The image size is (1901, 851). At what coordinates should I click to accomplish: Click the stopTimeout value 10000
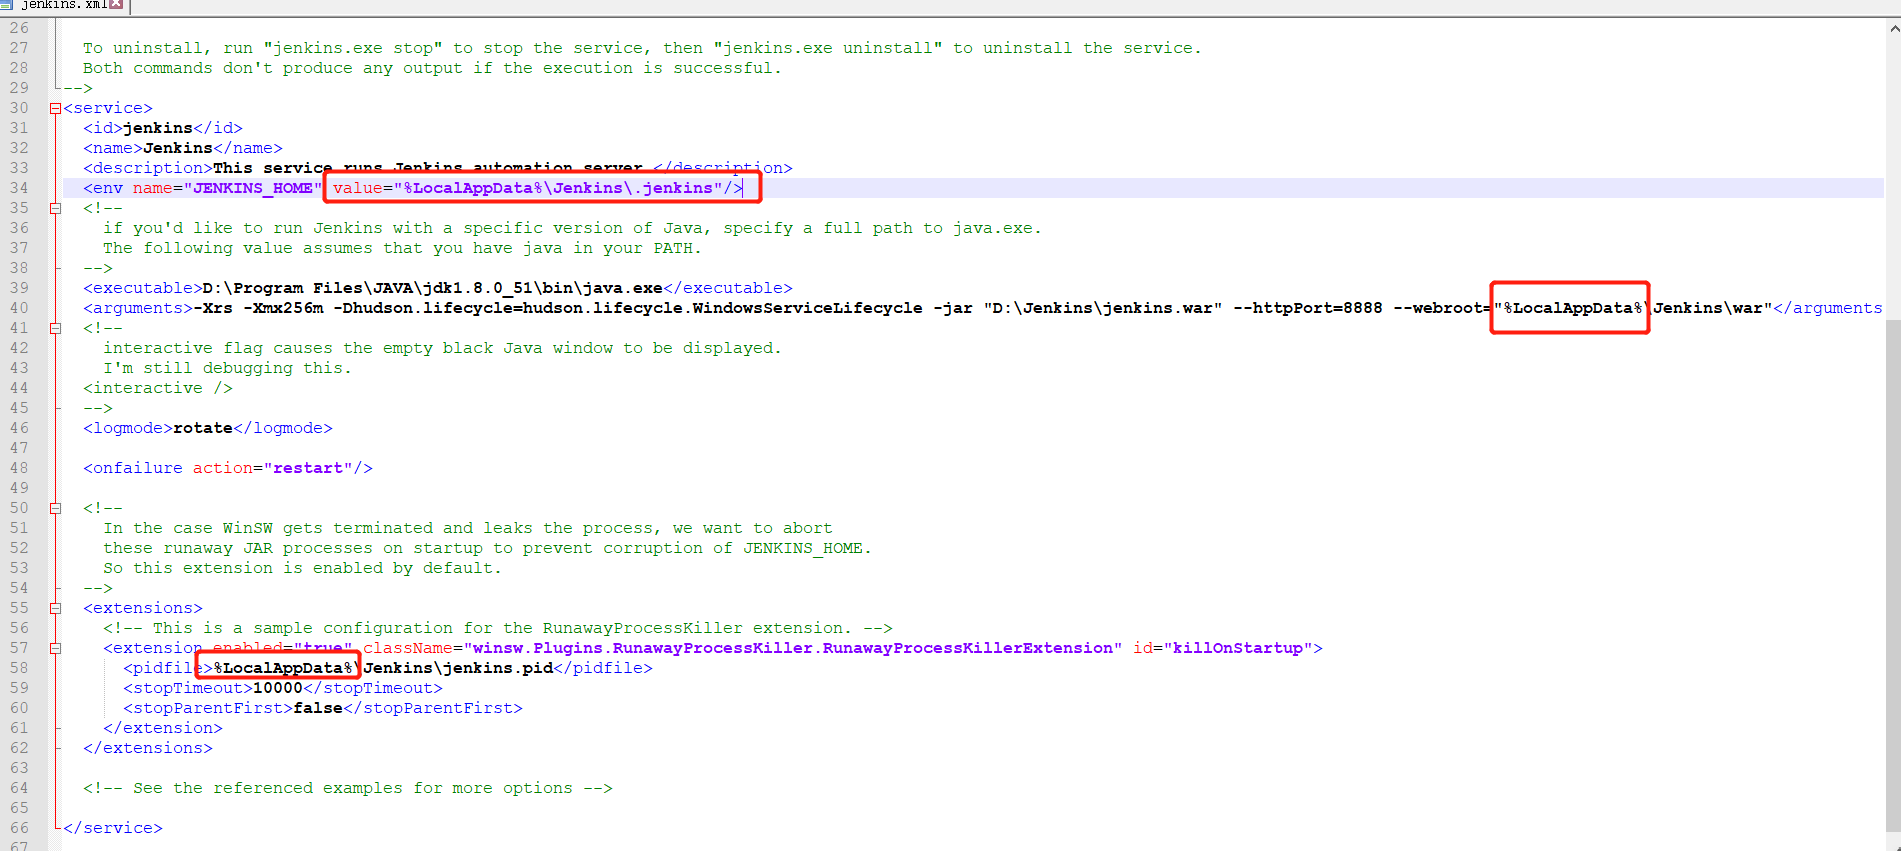coord(278,688)
